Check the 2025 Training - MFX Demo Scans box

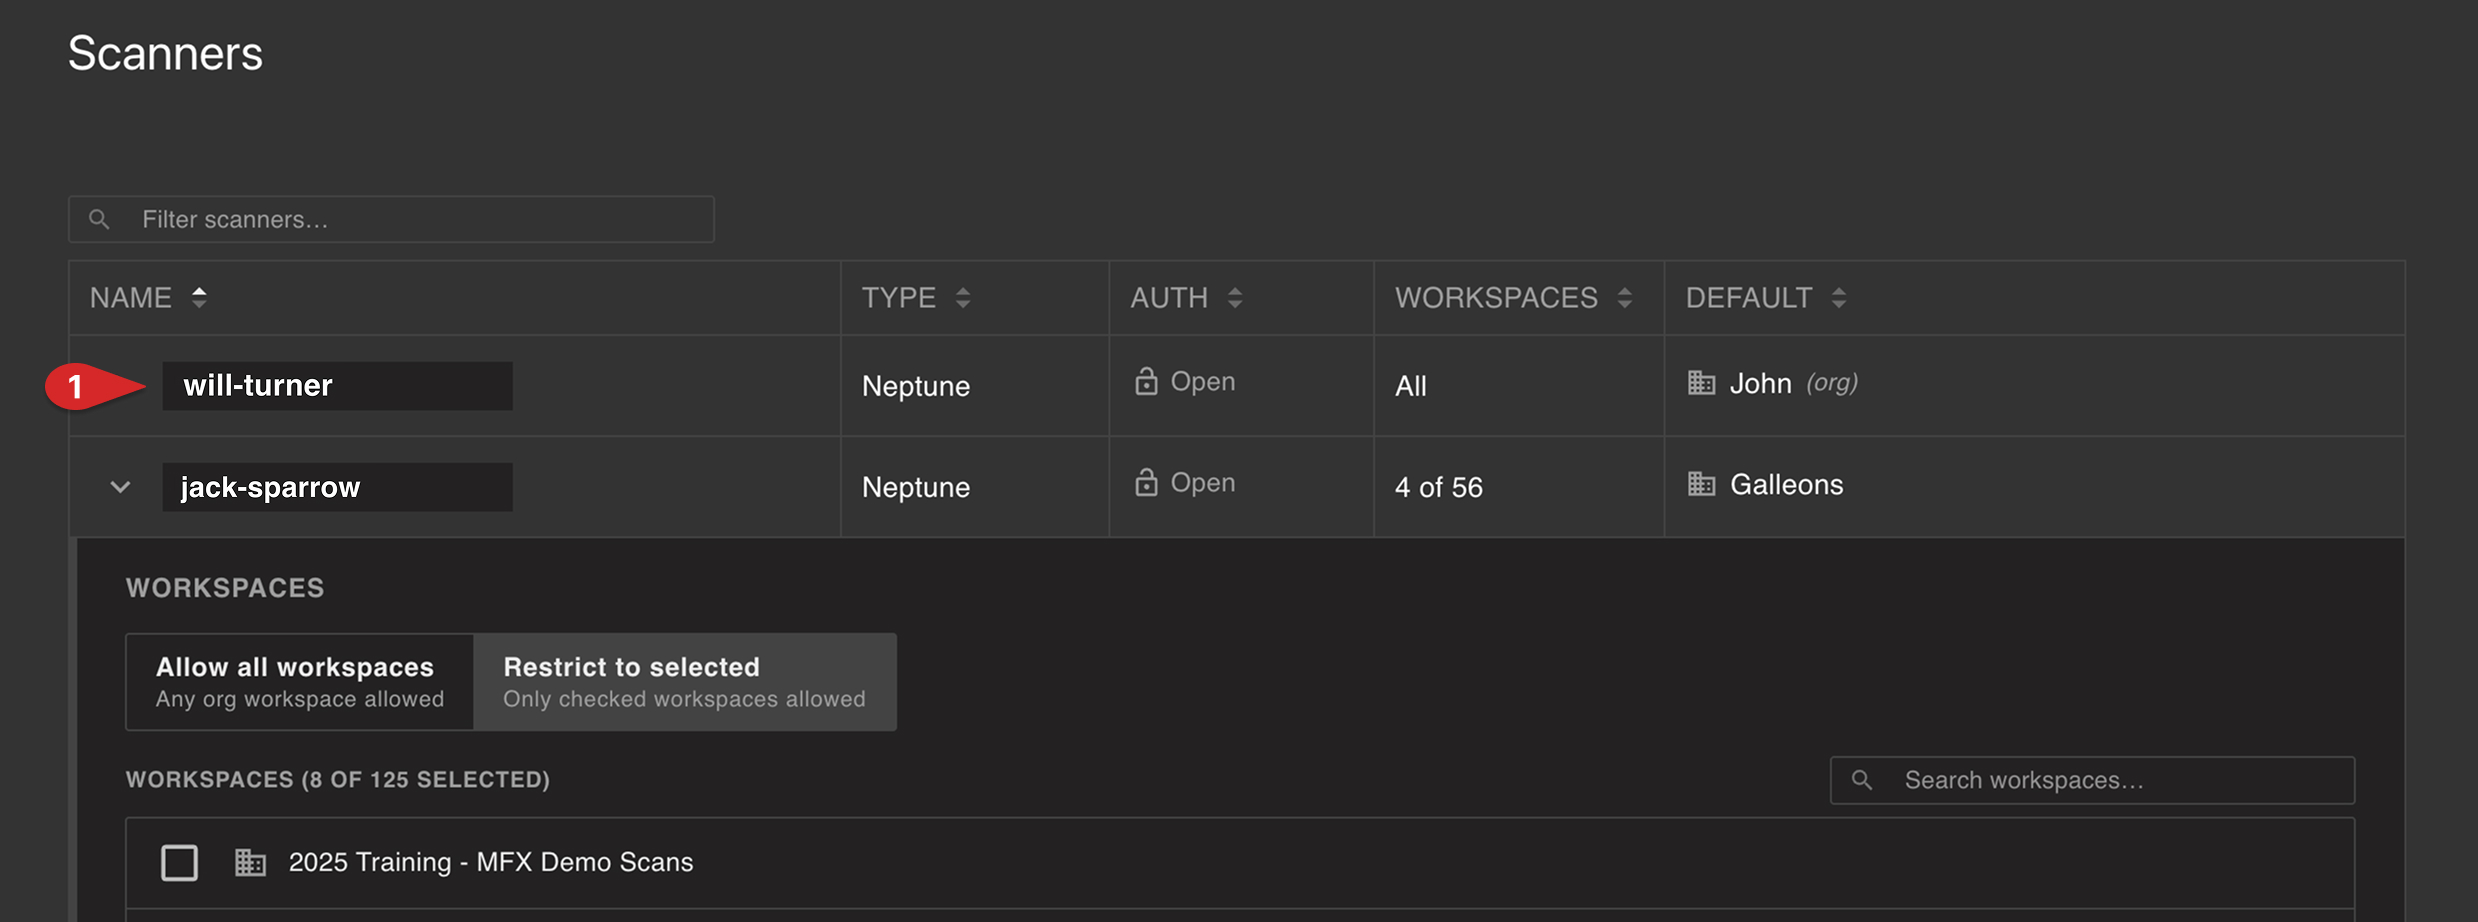tap(179, 862)
